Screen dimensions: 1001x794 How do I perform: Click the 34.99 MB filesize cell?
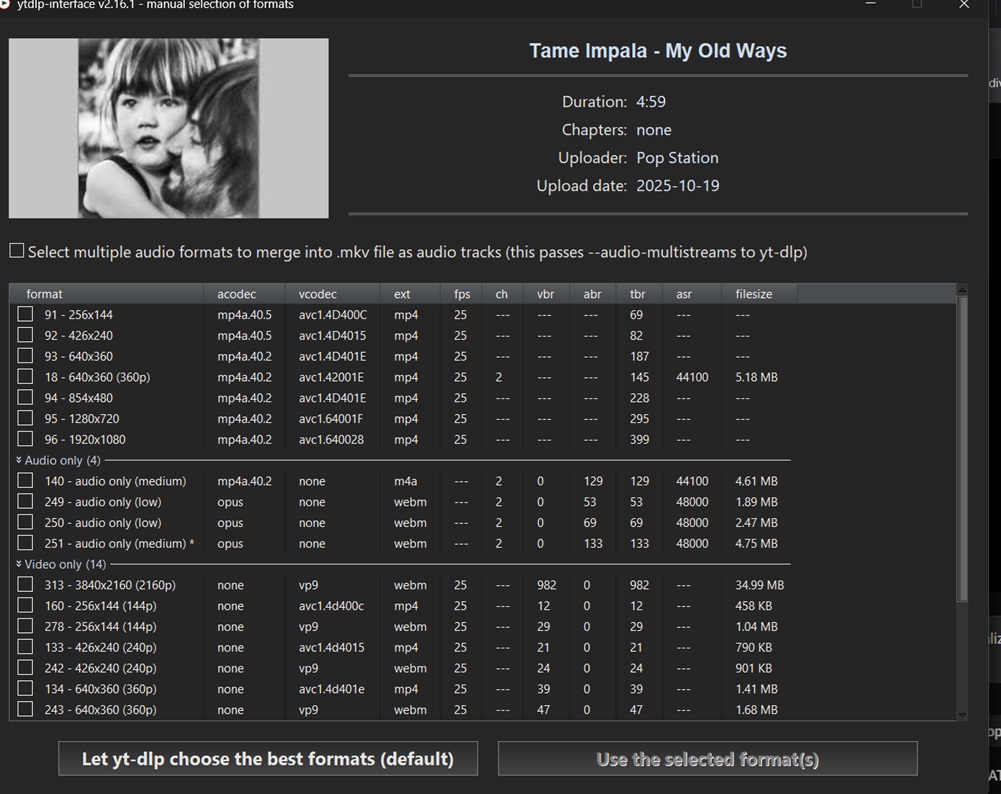pos(759,585)
